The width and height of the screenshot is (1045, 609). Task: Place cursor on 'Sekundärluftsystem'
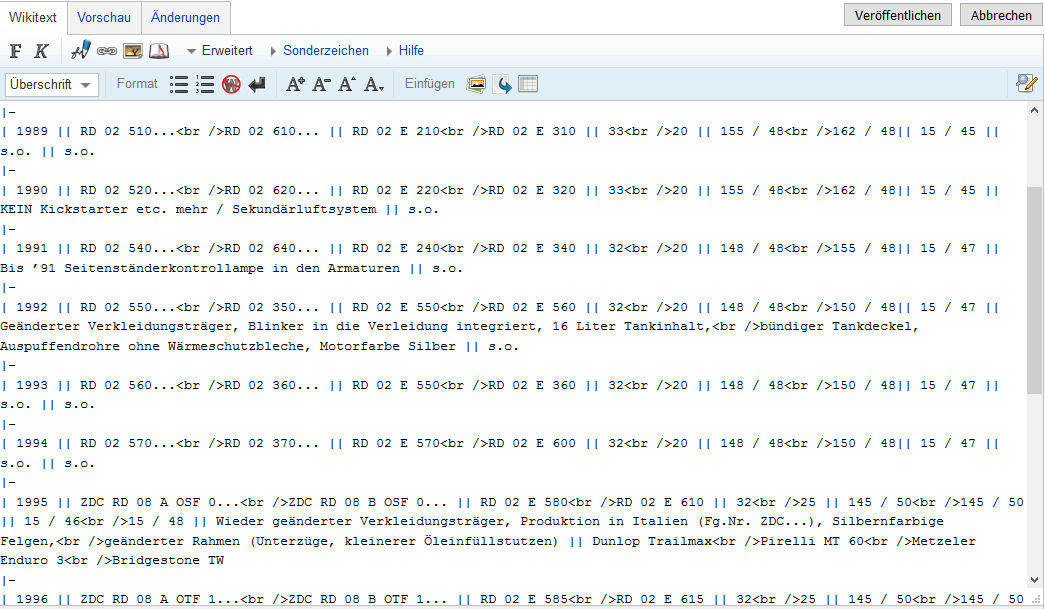tap(304, 209)
